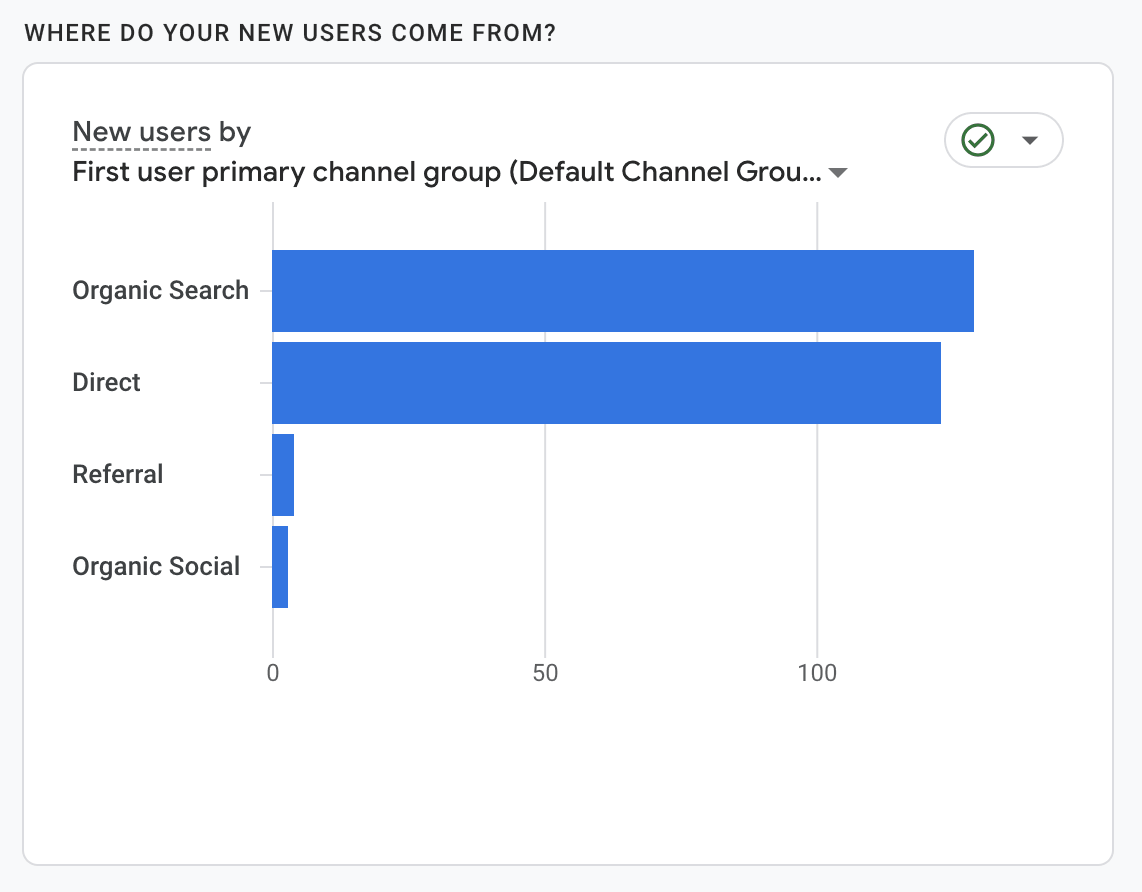Viewport: 1142px width, 892px height.
Task: Click the tick mark beside Referral label
Action: coord(265,475)
